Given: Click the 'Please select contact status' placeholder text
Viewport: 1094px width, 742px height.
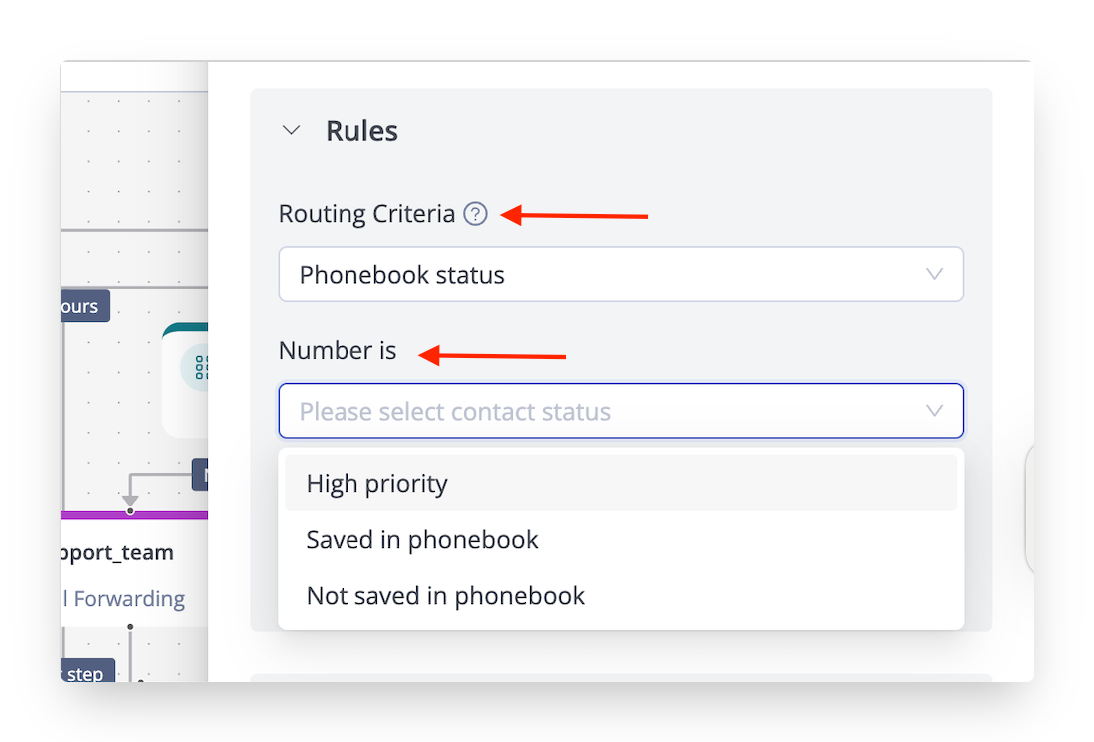Looking at the screenshot, I should [x=455, y=412].
